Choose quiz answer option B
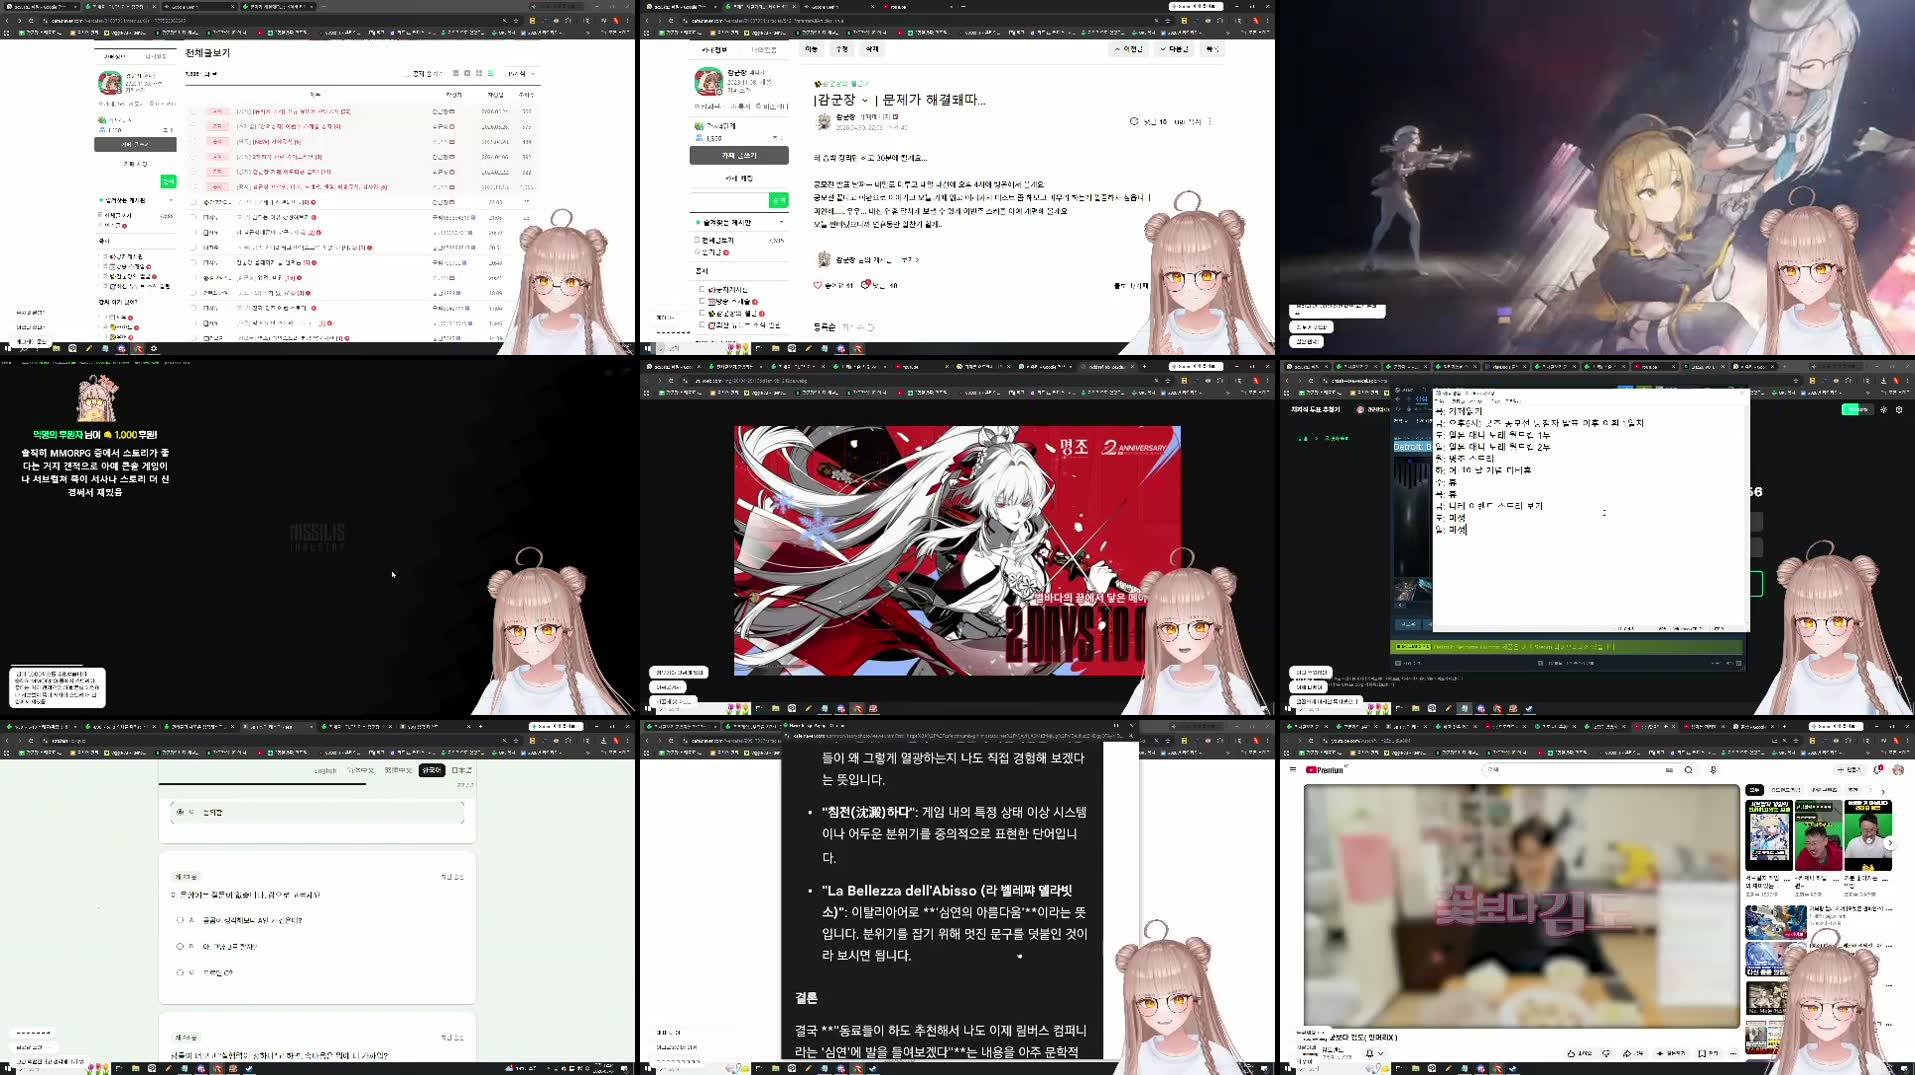Image resolution: width=1915 pixels, height=1075 pixels. 180,946
